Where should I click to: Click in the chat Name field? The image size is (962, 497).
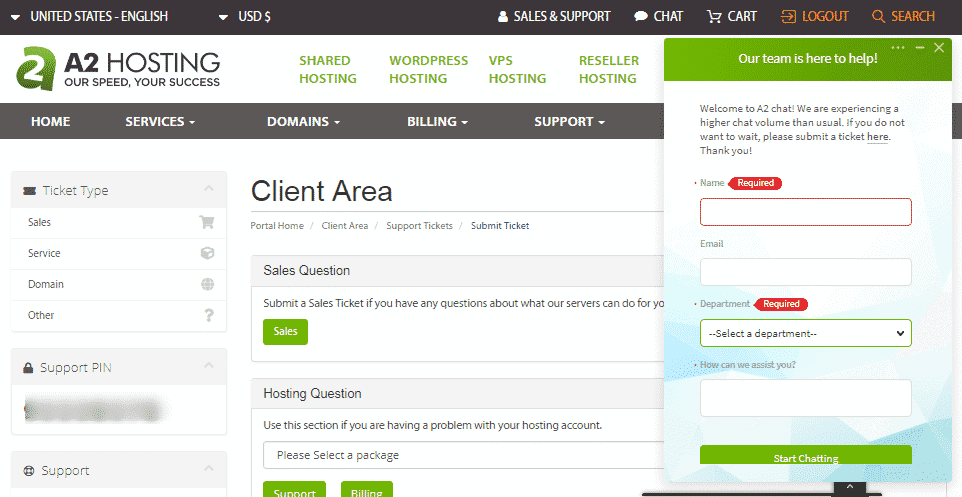tap(806, 212)
